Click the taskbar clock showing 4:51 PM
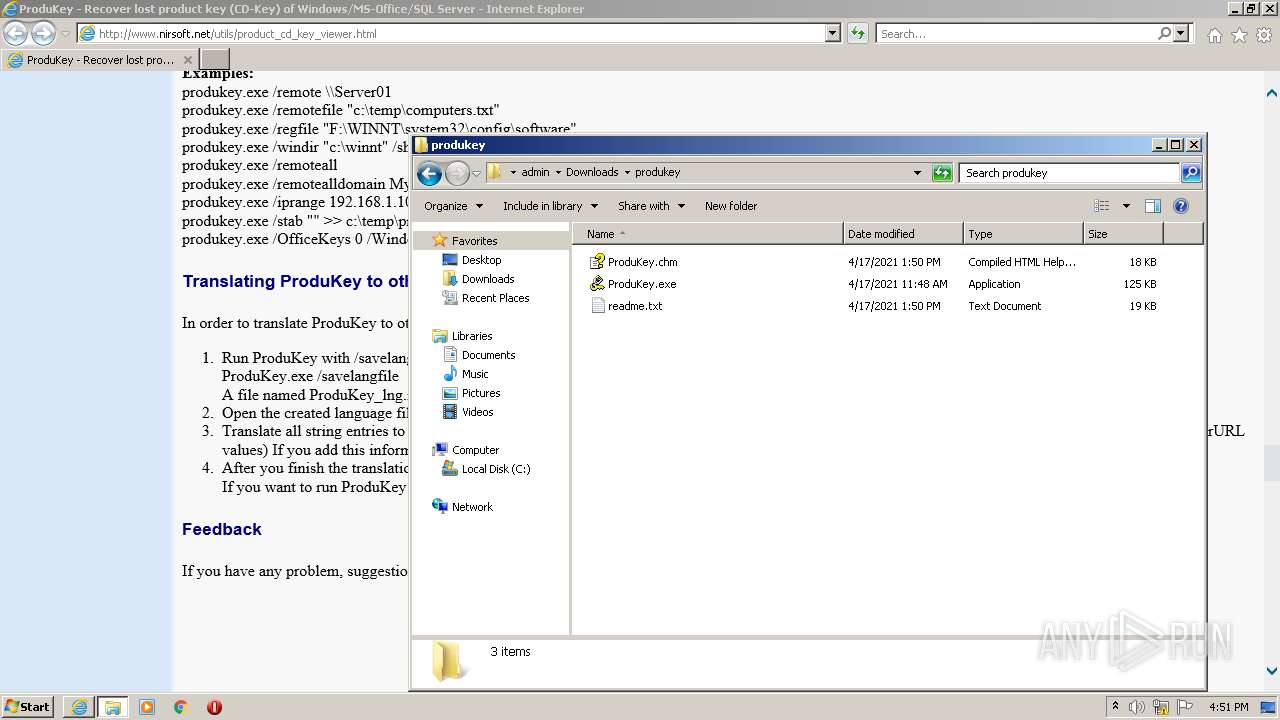 [1228, 707]
